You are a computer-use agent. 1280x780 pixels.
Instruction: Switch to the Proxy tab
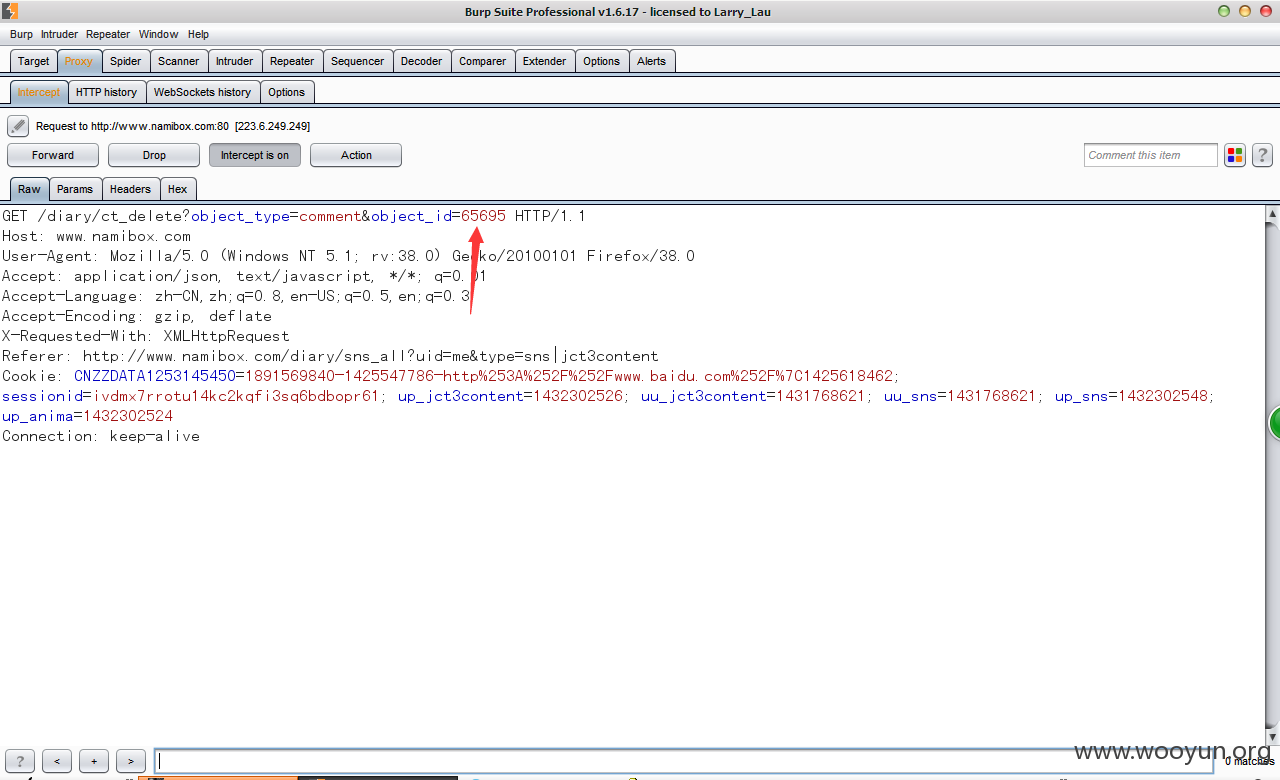[79, 61]
